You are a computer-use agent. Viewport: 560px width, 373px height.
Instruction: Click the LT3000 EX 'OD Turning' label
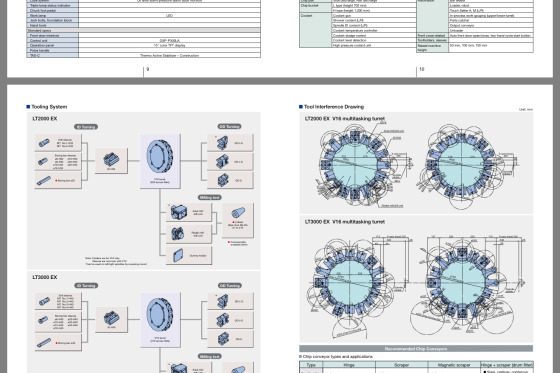(x=230, y=285)
